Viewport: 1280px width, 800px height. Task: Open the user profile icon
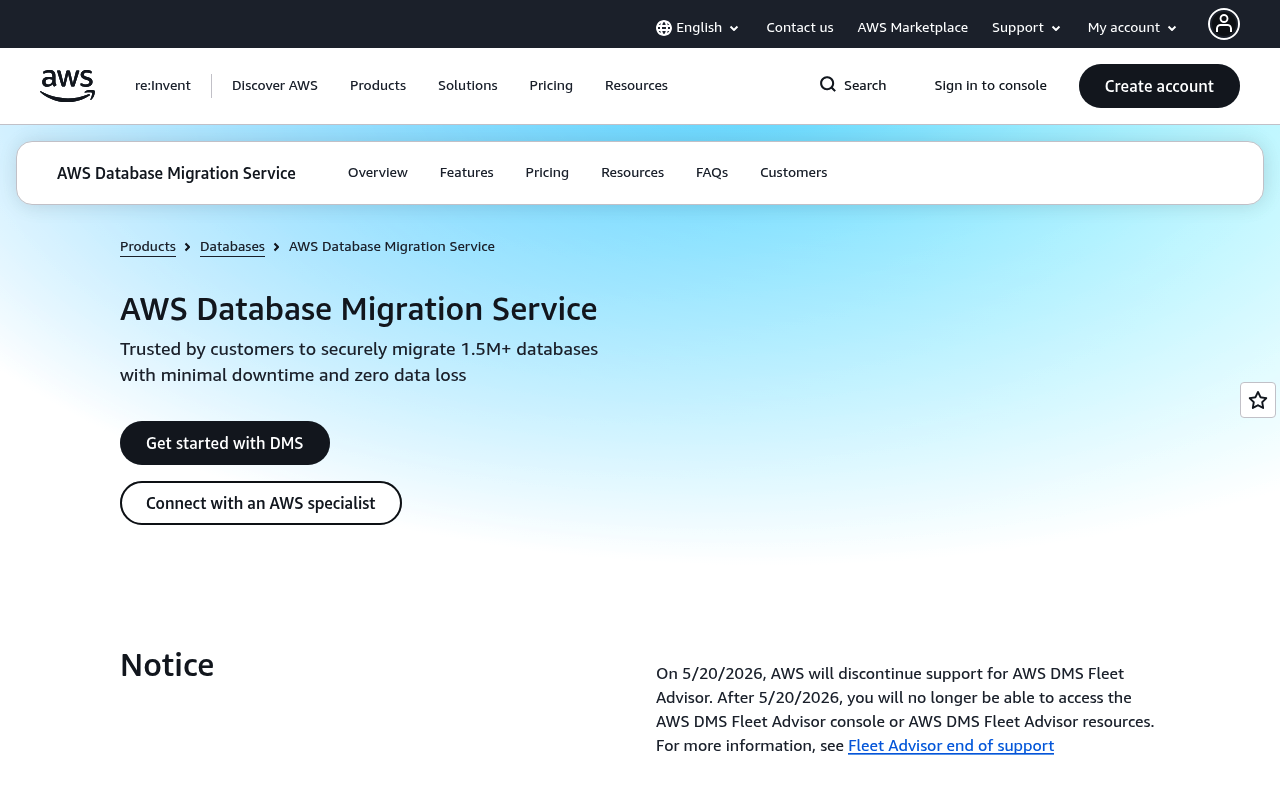pyautogui.click(x=1223, y=24)
